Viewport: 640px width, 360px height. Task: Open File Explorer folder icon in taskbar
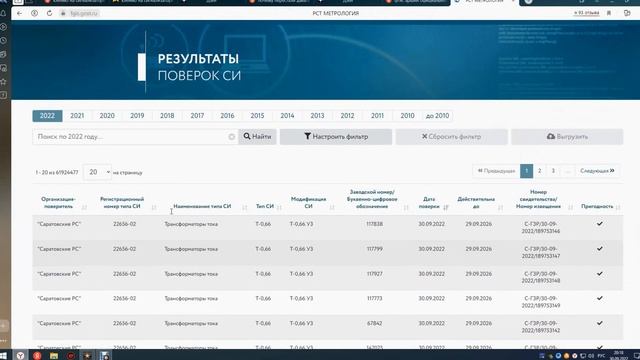pos(53,356)
